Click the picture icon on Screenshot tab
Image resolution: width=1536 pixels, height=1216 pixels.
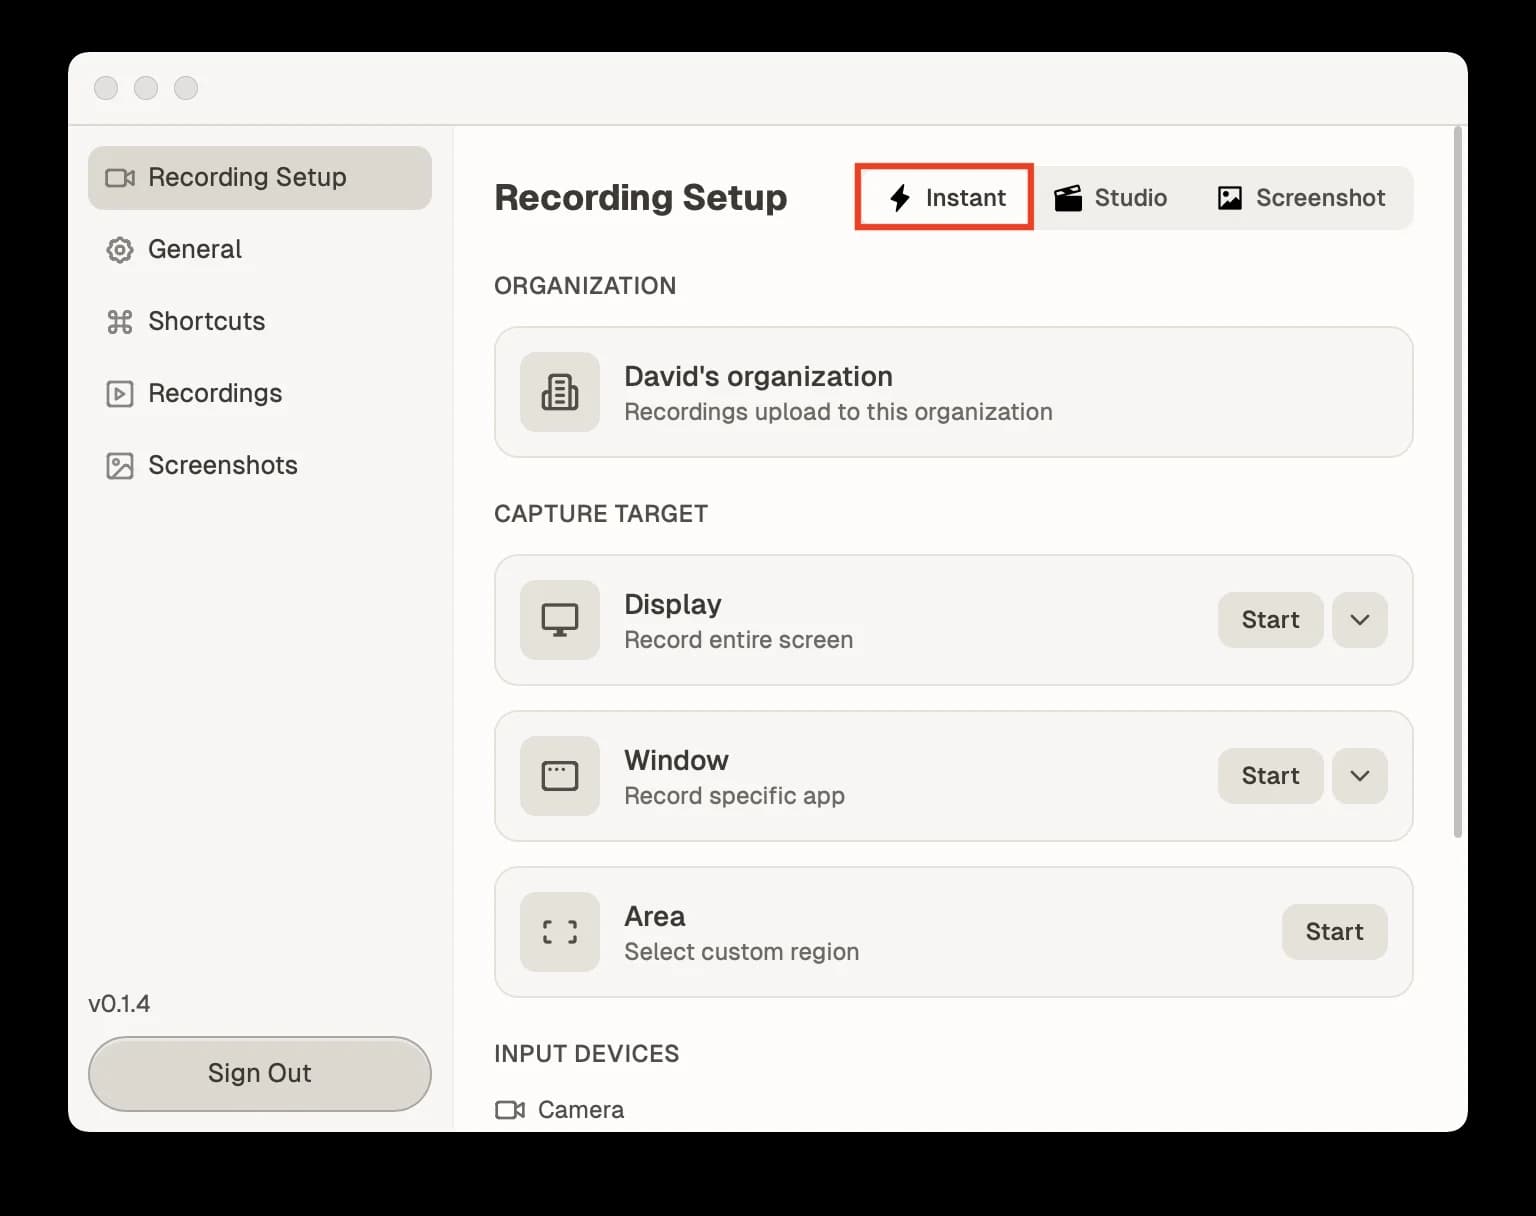click(x=1228, y=197)
